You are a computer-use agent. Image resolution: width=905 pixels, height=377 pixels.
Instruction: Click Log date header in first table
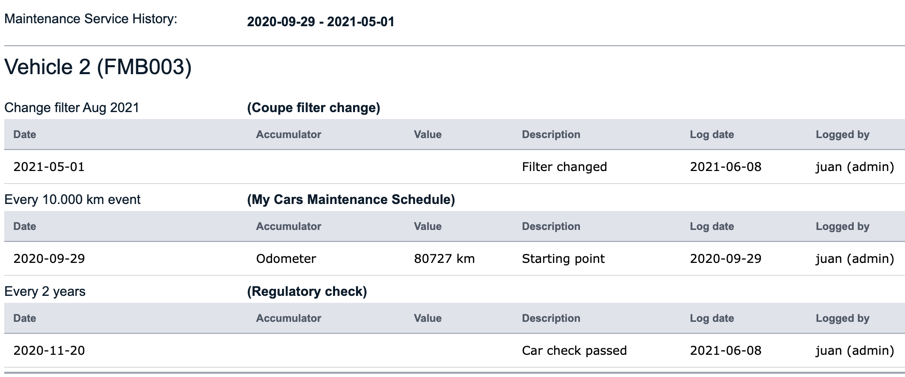712,135
